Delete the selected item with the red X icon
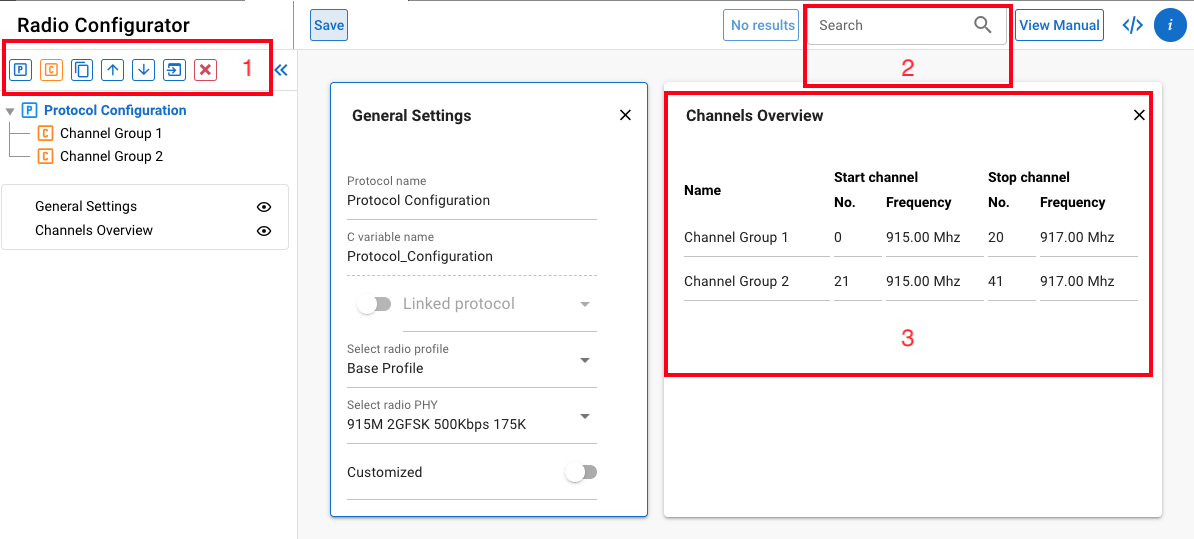The width and height of the screenshot is (1194, 539). [205, 70]
